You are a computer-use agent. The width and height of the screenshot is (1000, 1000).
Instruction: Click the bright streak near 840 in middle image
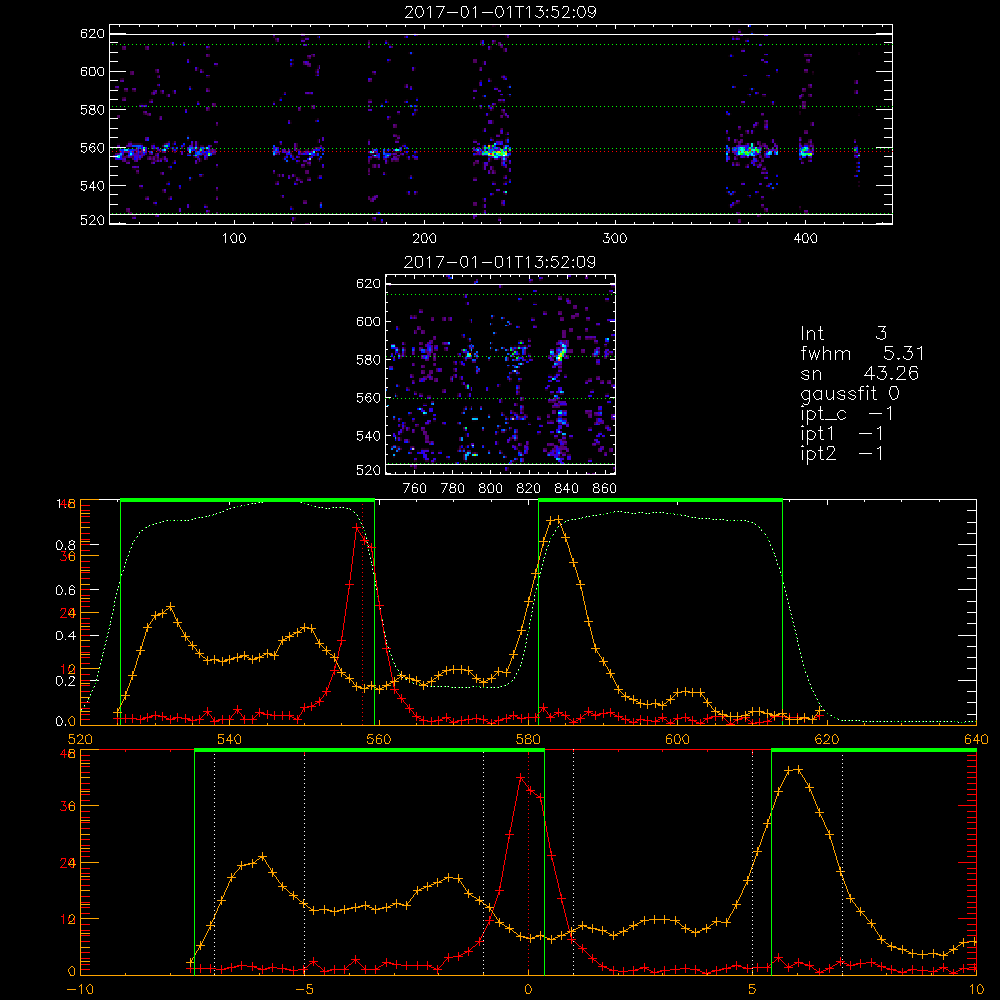561,351
